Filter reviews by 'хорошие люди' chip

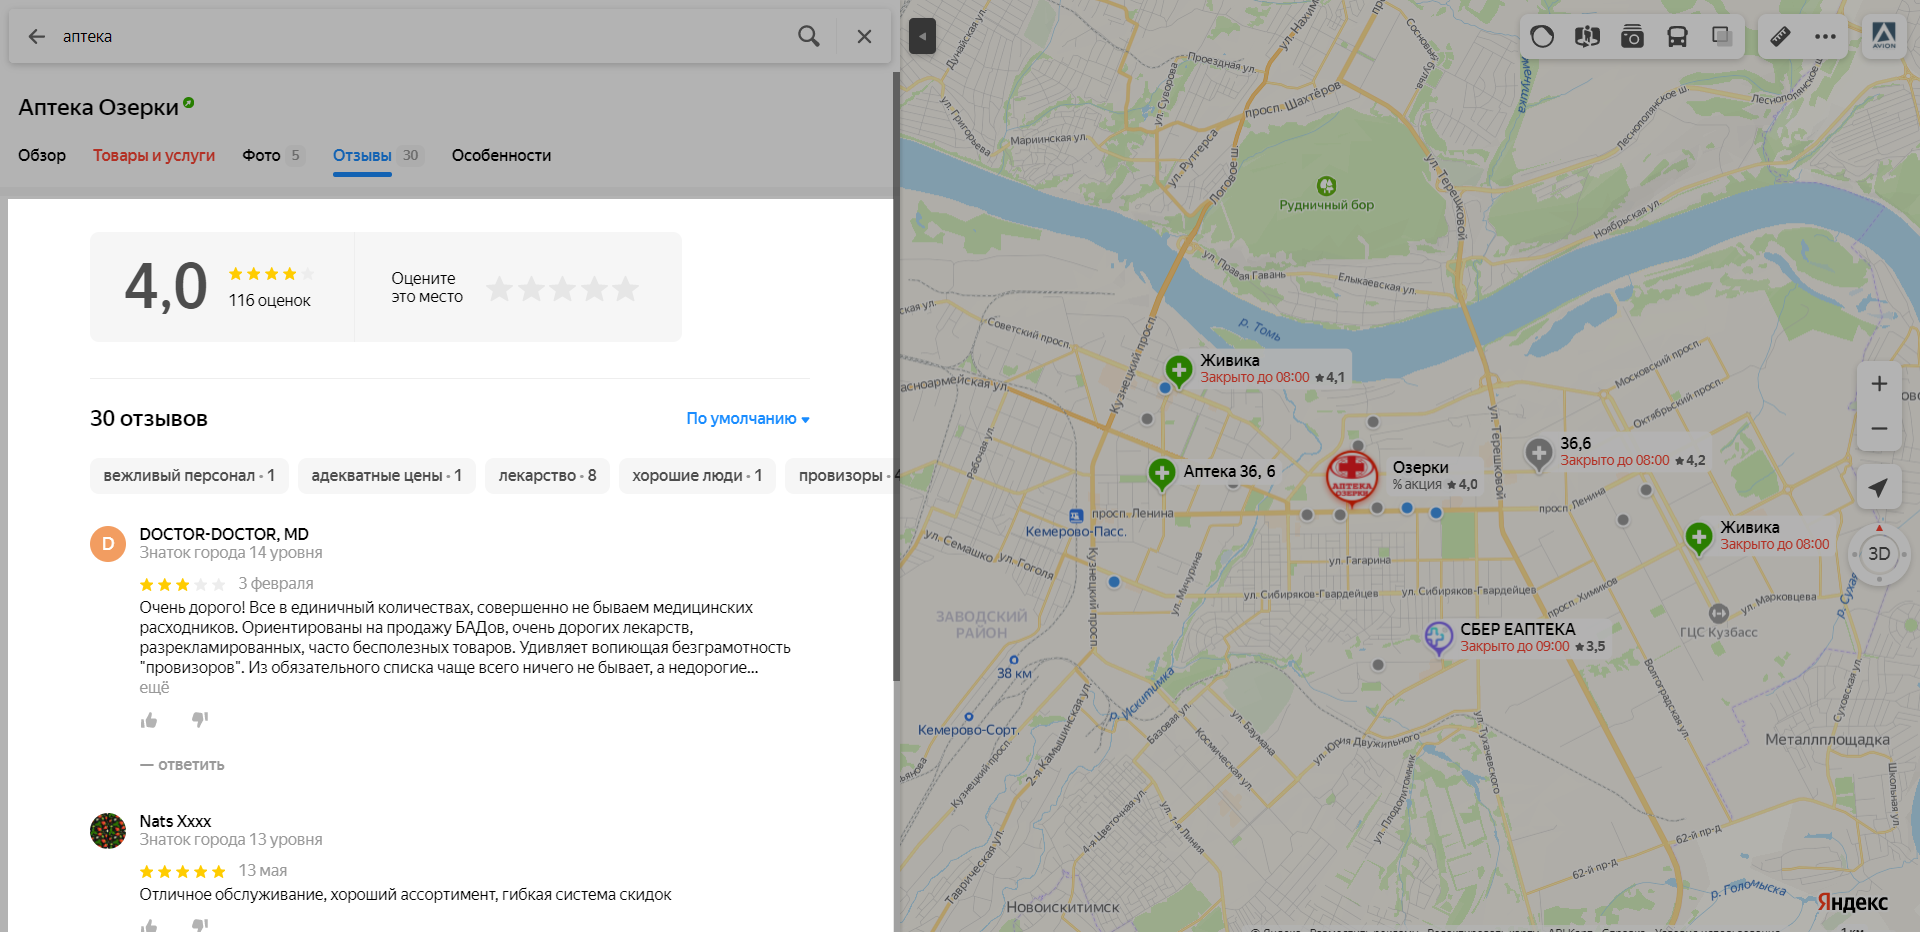click(x=697, y=476)
